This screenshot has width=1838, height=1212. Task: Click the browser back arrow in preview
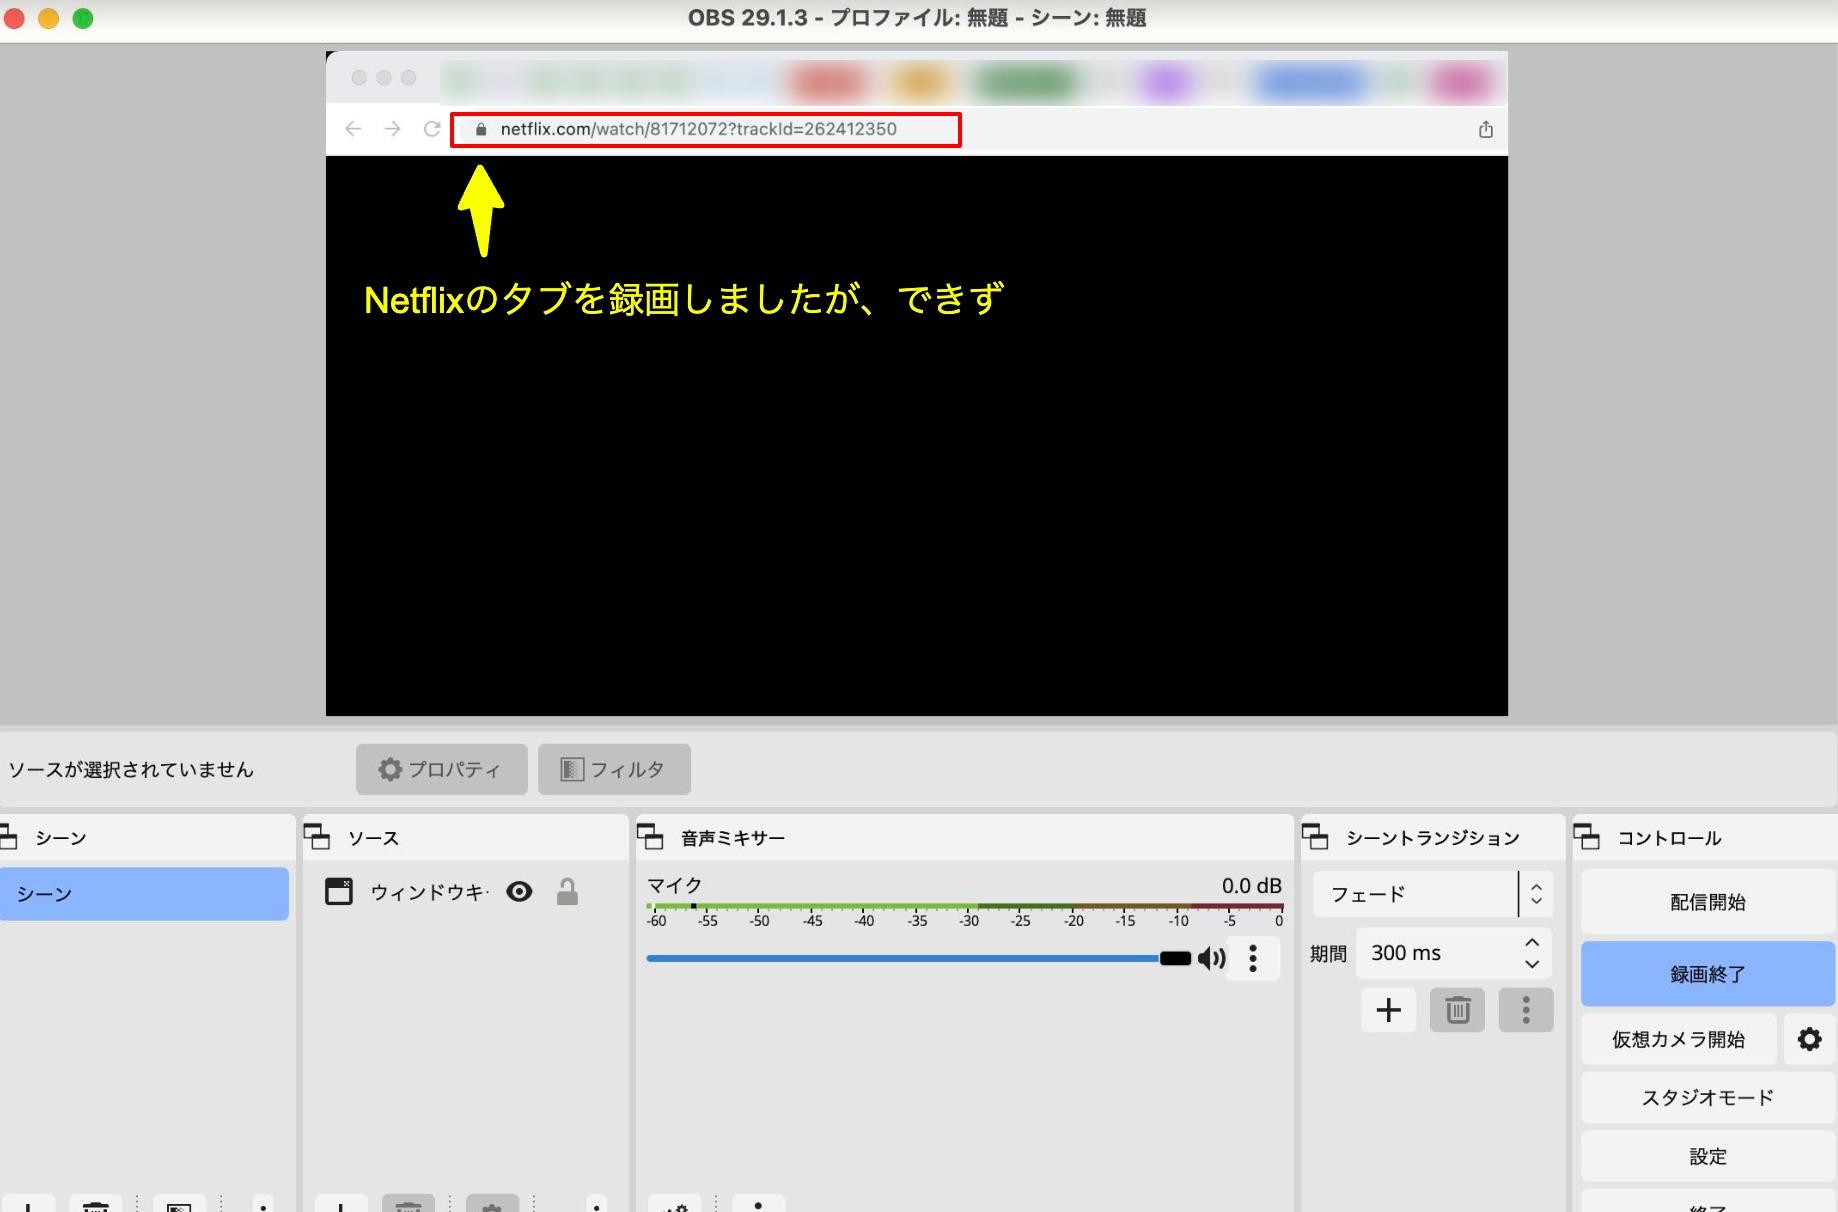(x=353, y=128)
